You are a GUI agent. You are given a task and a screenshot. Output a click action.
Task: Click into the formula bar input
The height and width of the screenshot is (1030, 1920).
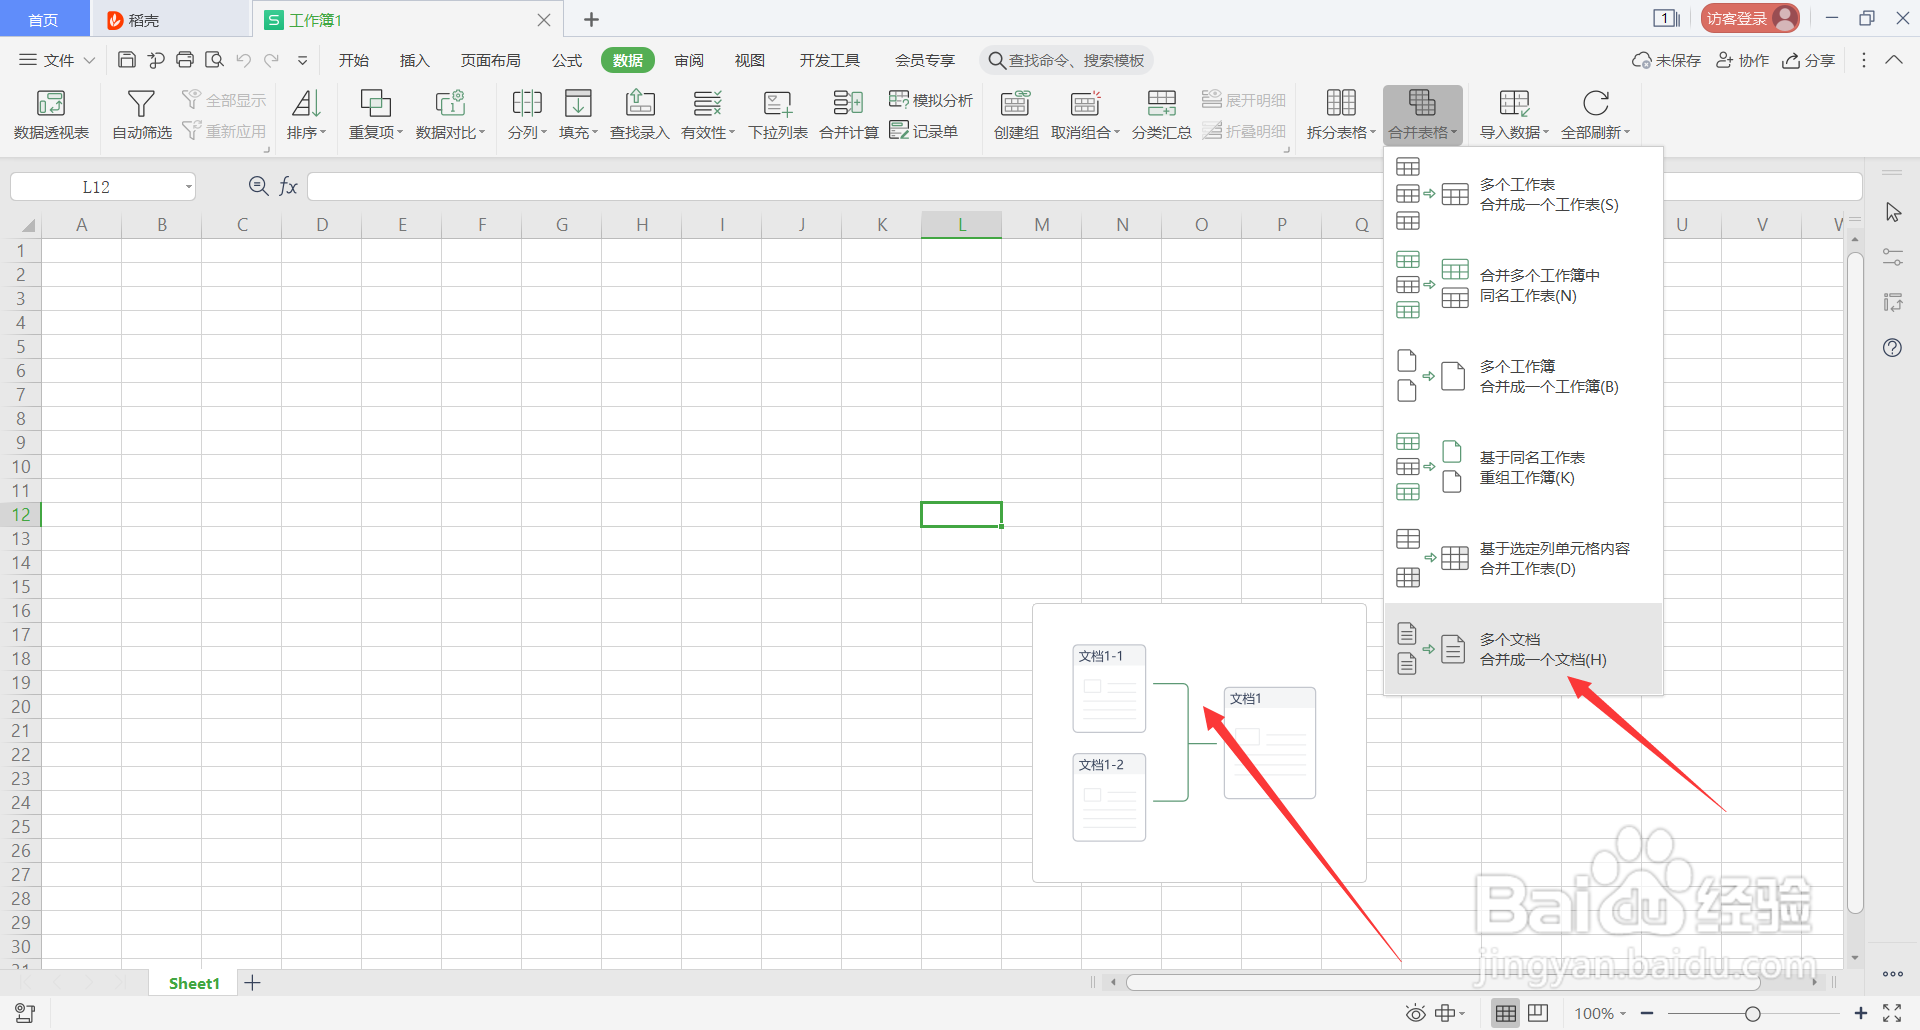(x=1084, y=186)
